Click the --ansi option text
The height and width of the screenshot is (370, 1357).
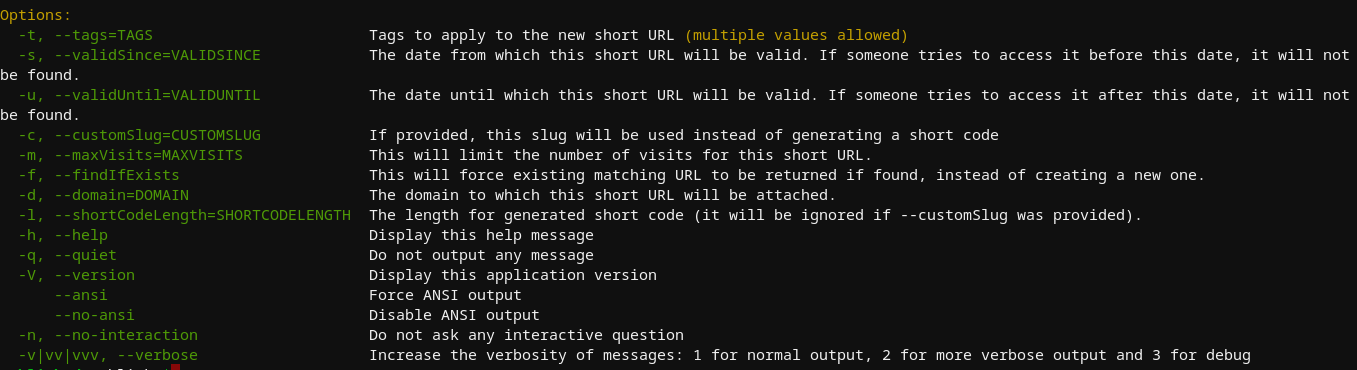click(81, 295)
